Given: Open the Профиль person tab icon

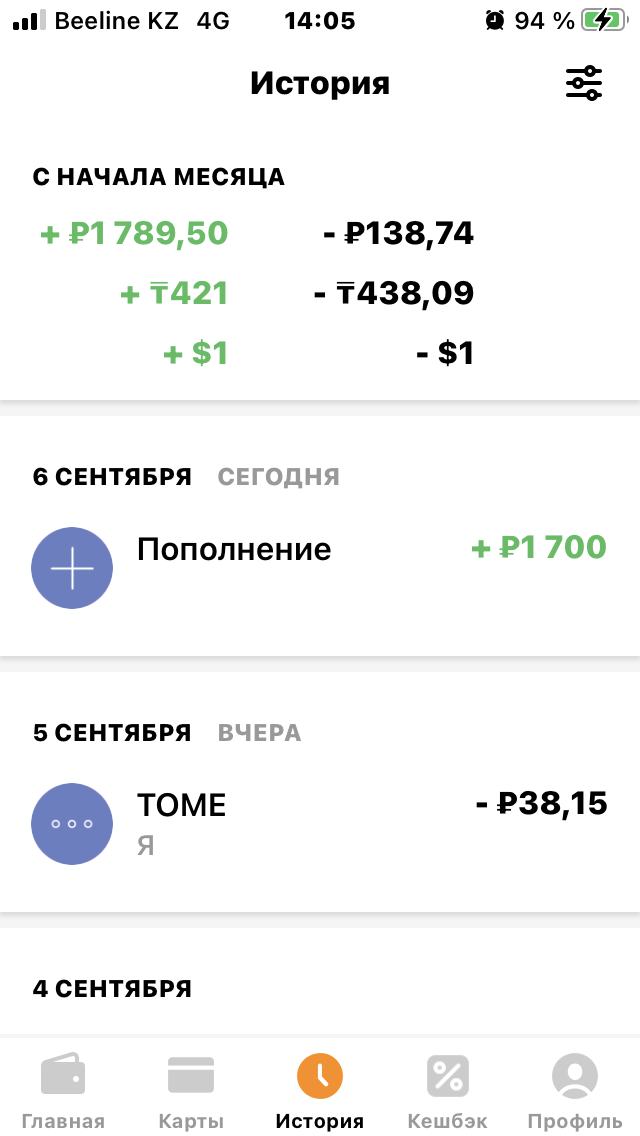Looking at the screenshot, I should point(574,1076).
